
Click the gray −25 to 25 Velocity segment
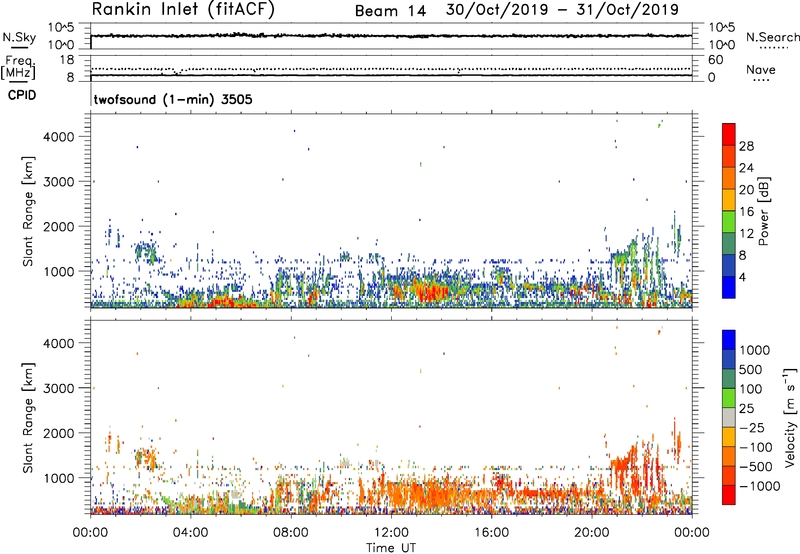(729, 417)
